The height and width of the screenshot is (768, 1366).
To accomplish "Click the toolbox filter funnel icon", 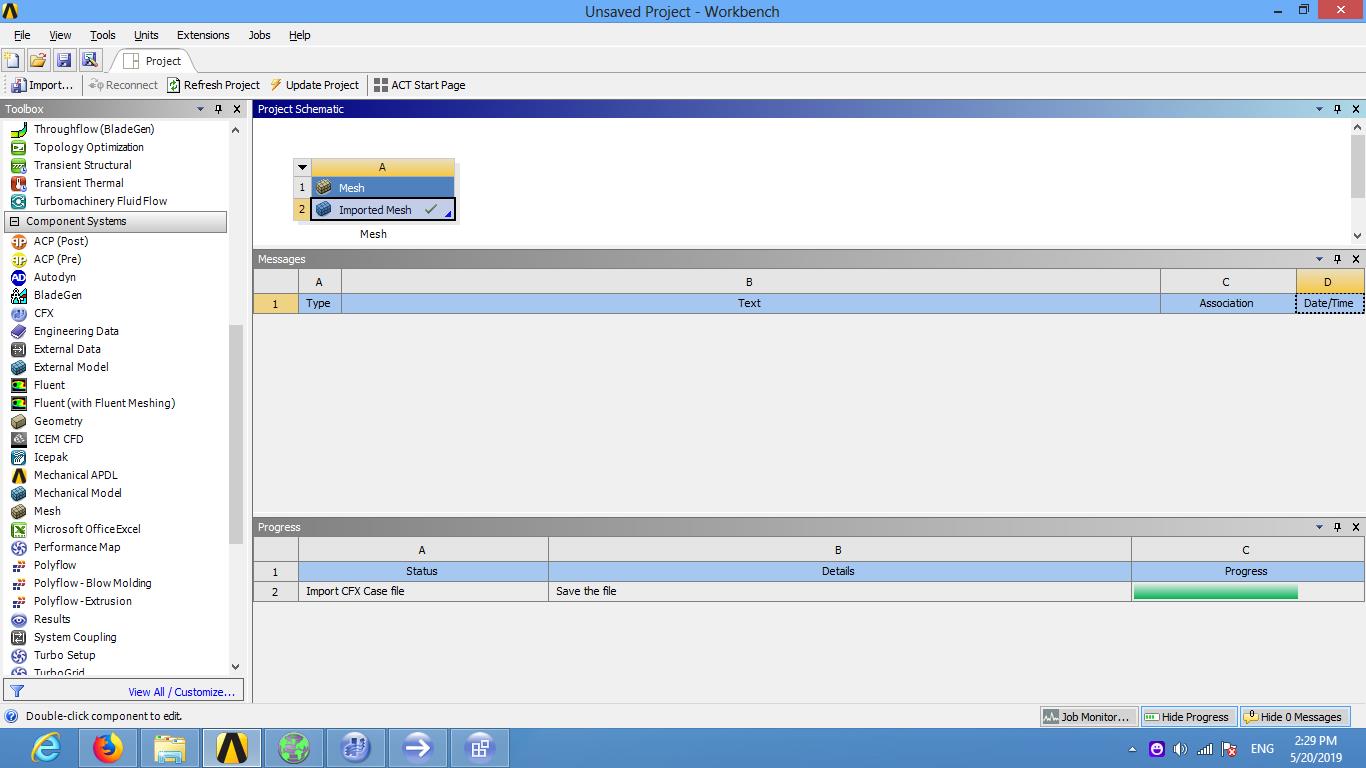I will point(17,691).
